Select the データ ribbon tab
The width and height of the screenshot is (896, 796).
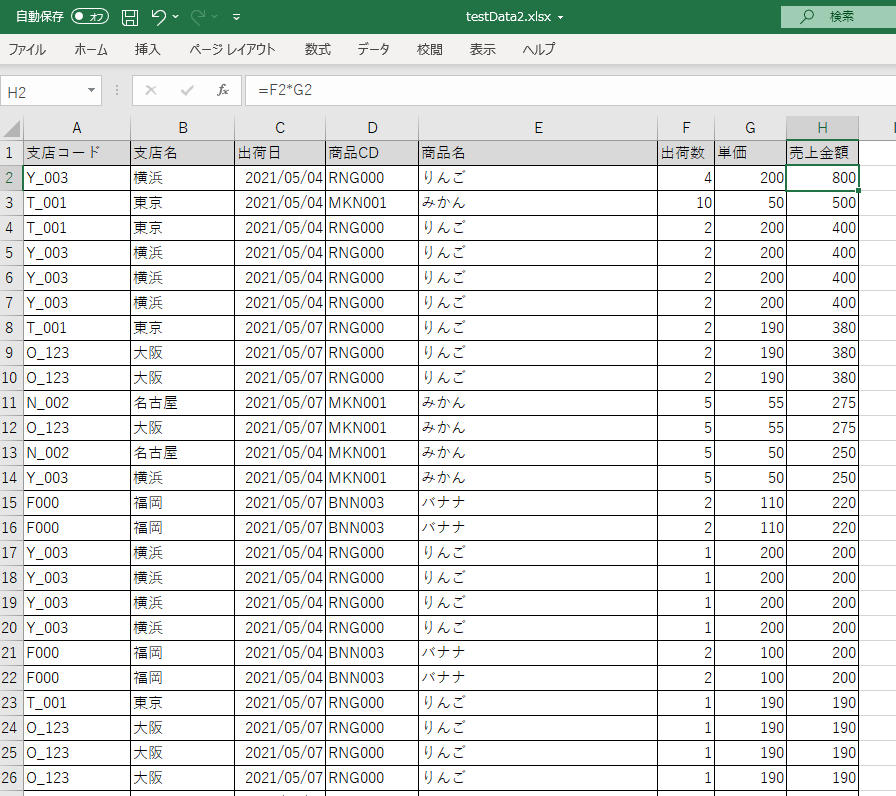(x=373, y=49)
